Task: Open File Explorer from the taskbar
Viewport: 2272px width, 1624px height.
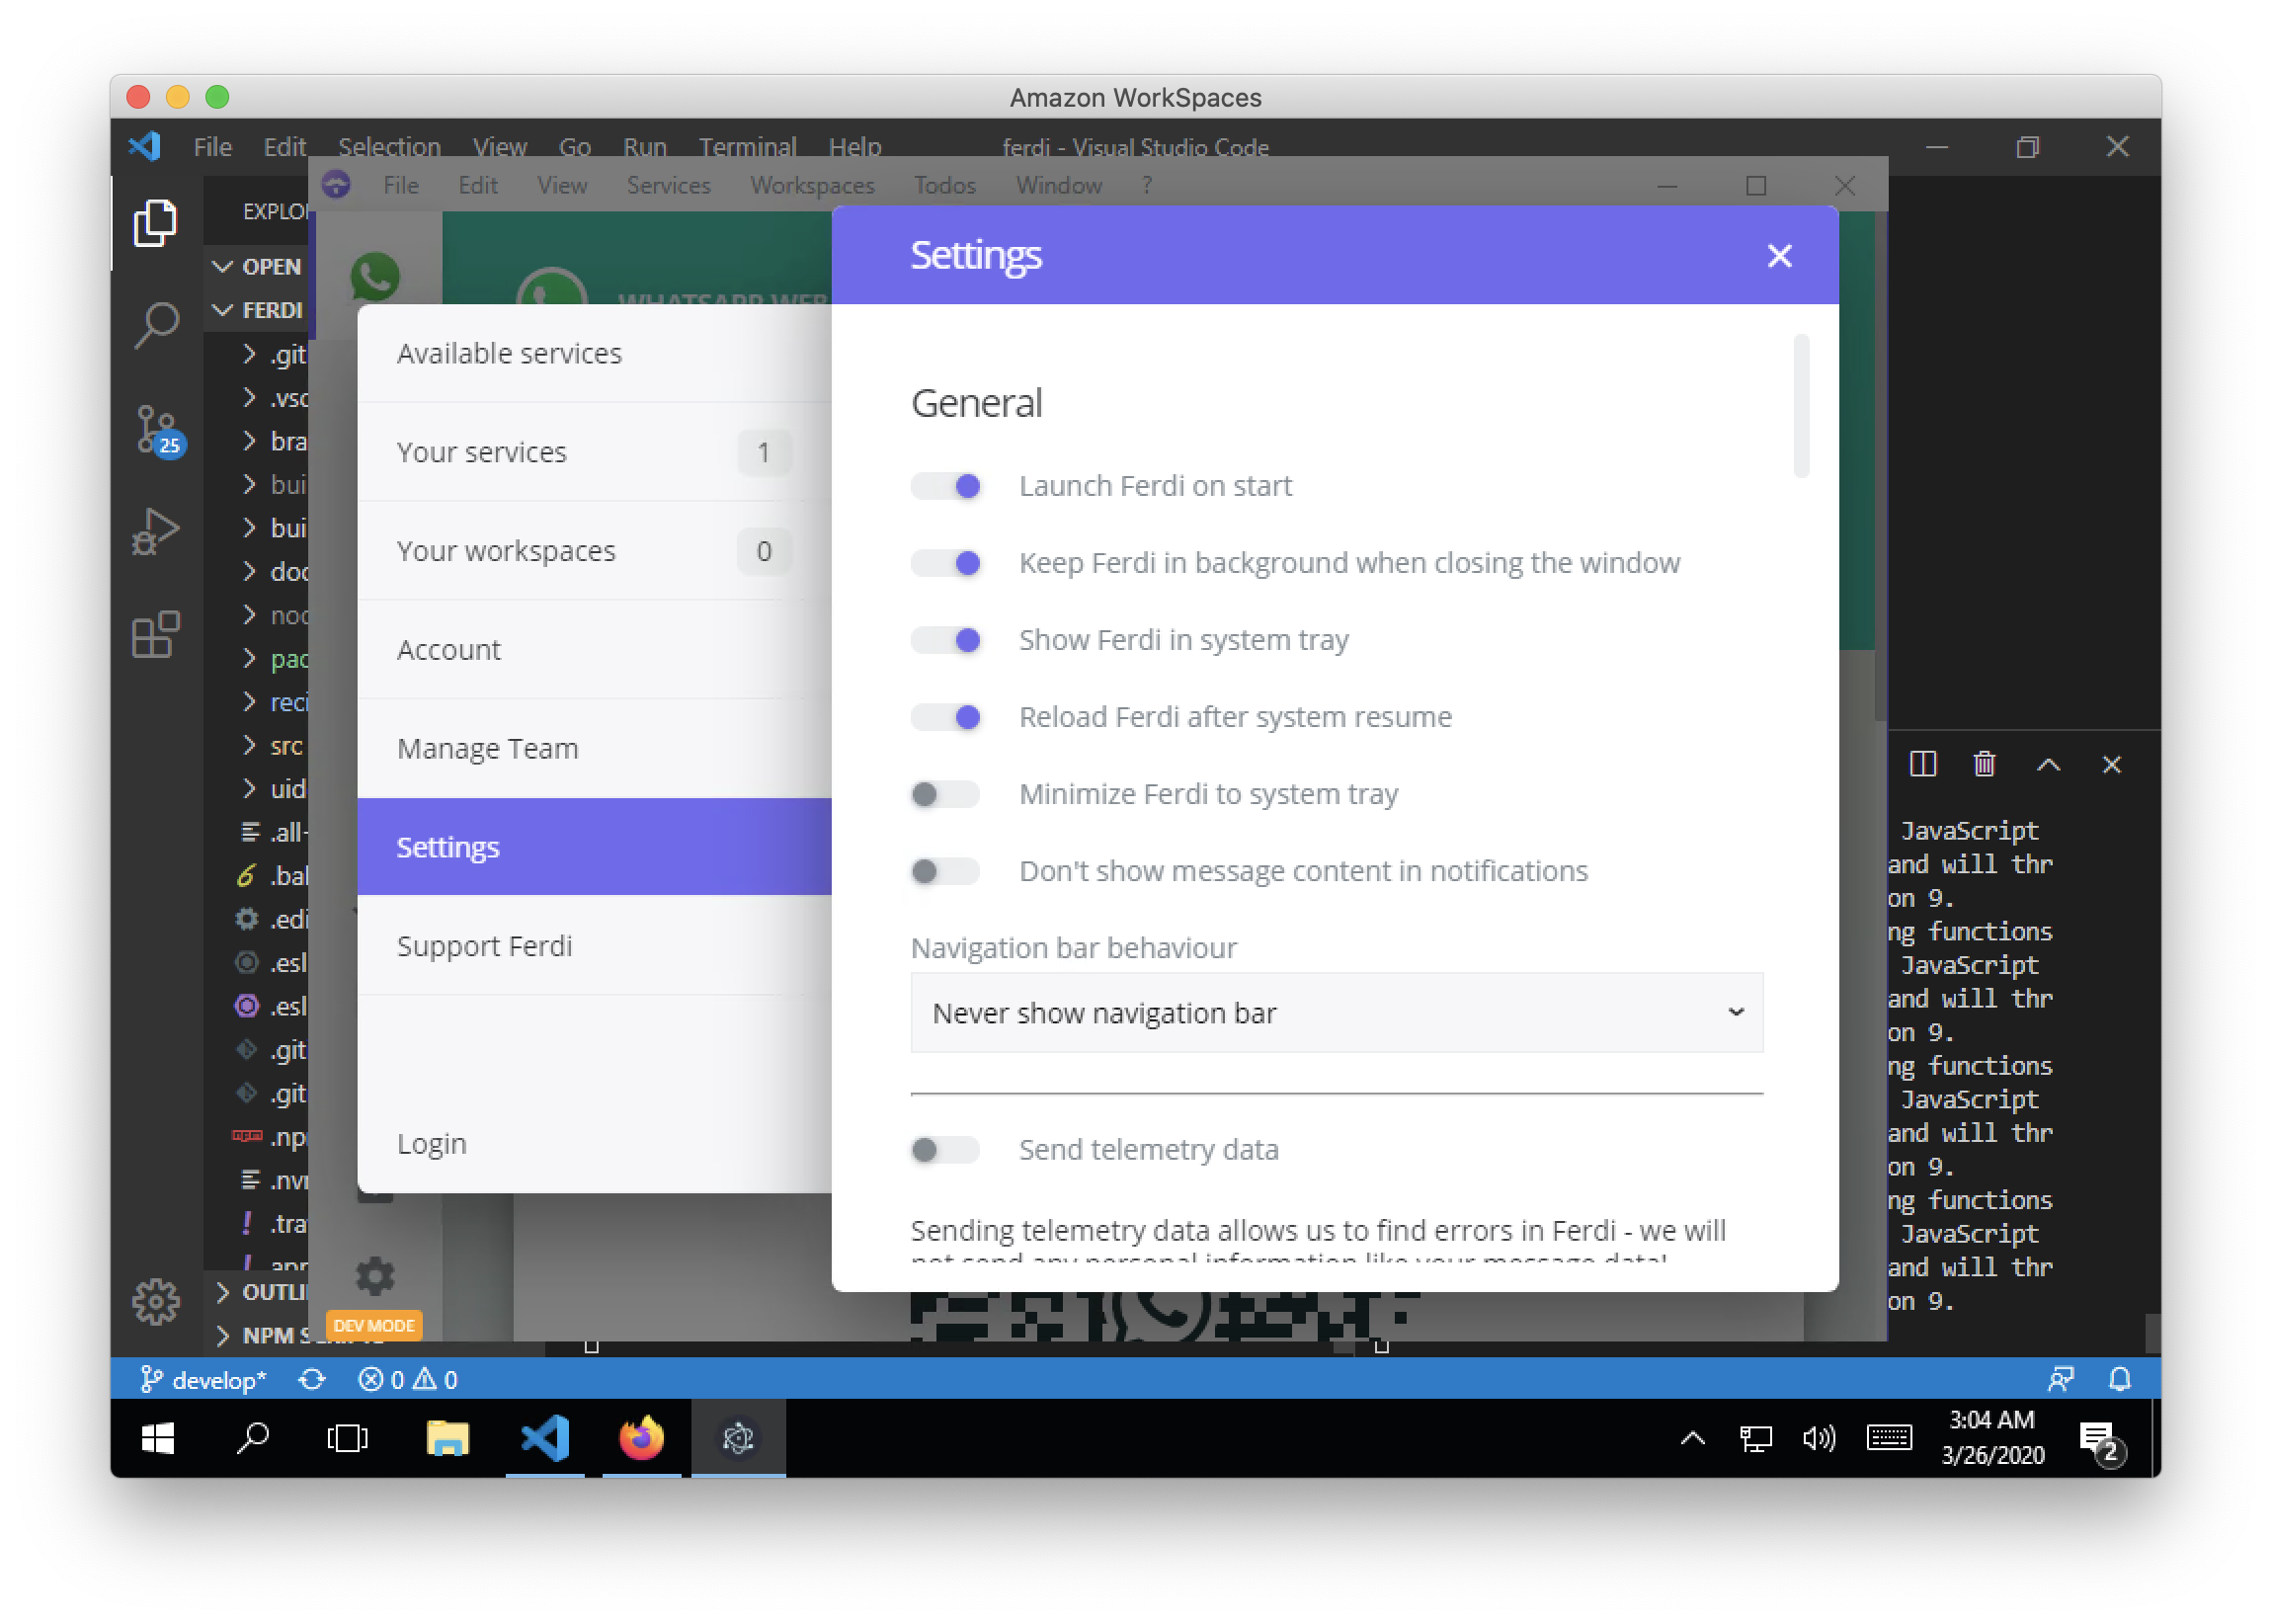Action: [x=447, y=1438]
